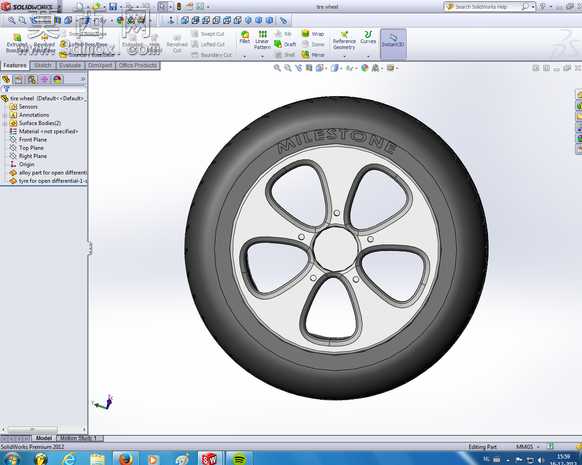
Task: Select the Mirror tool
Action: tap(313, 55)
